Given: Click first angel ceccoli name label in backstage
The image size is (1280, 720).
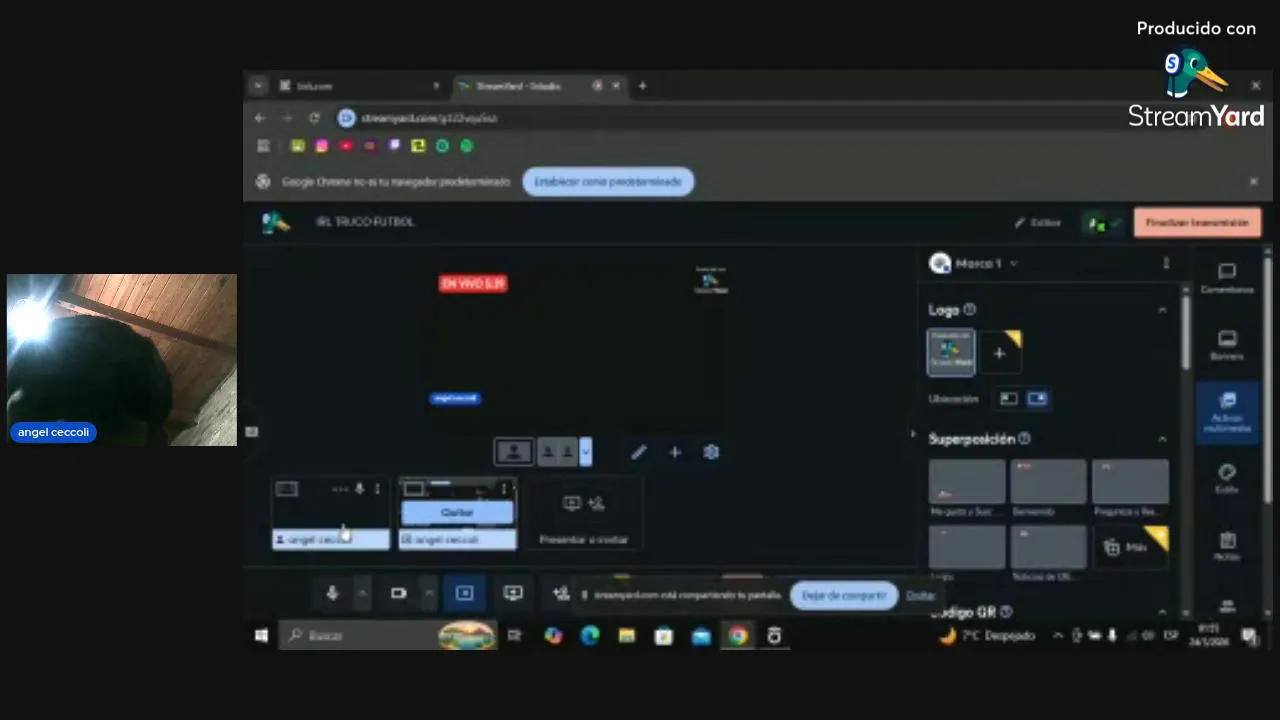Looking at the screenshot, I should (x=331, y=540).
